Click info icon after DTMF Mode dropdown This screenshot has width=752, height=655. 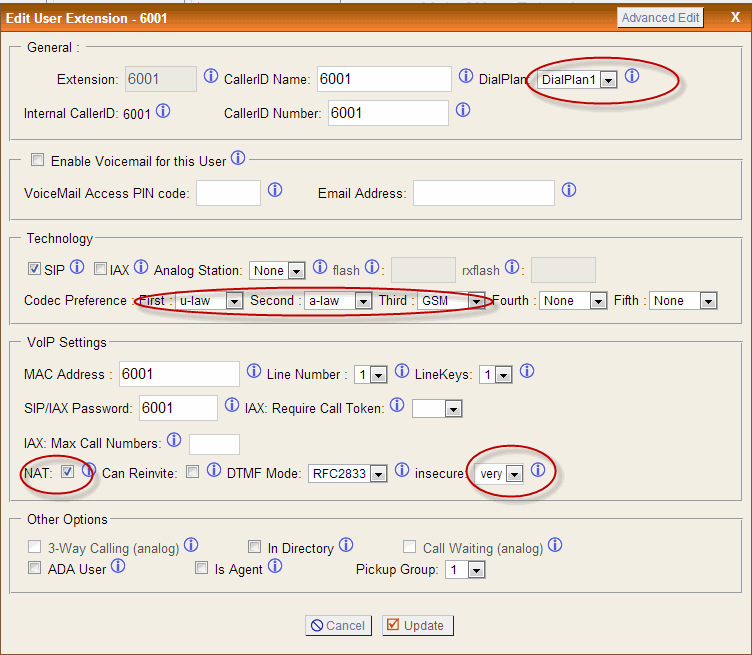pos(402,470)
